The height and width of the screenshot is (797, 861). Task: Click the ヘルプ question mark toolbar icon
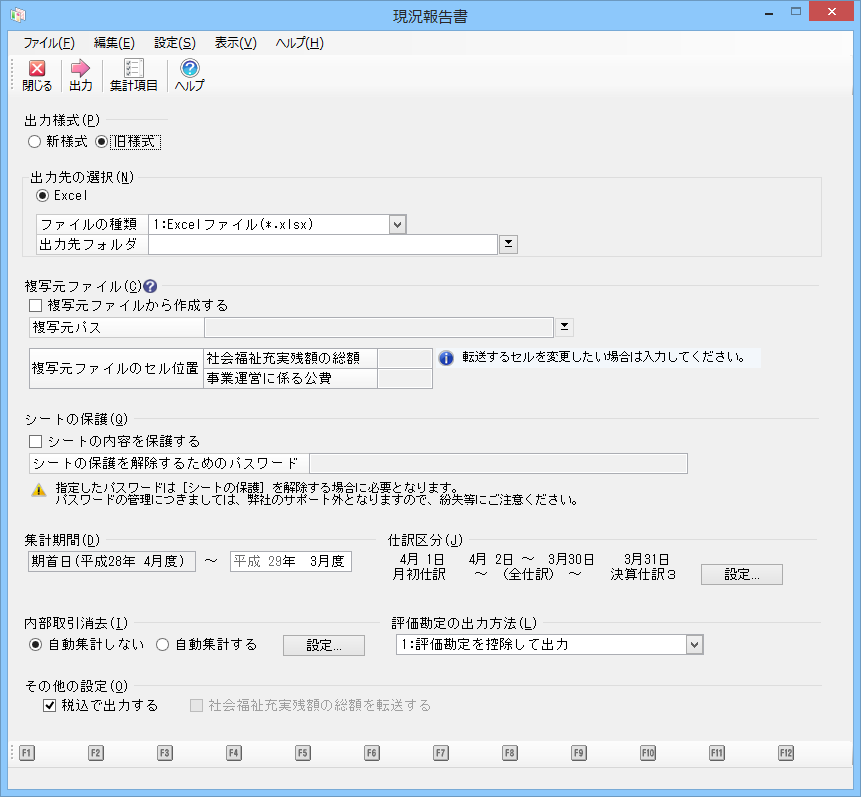coord(189,69)
